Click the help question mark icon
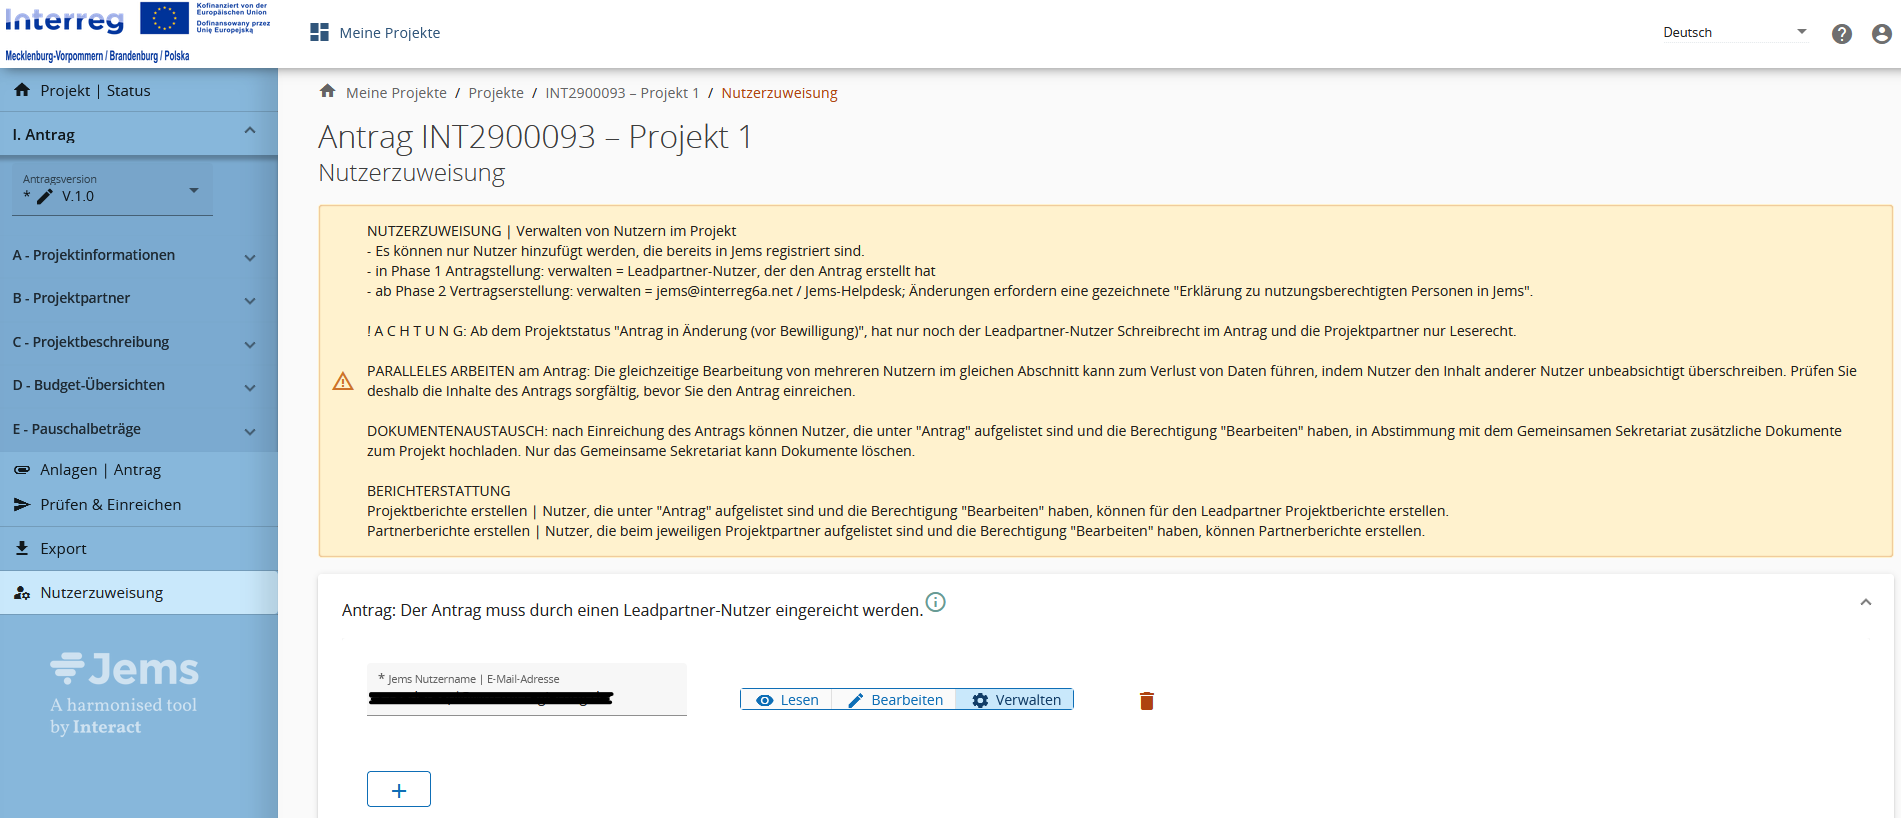The width and height of the screenshot is (1901, 818). 1841,34
